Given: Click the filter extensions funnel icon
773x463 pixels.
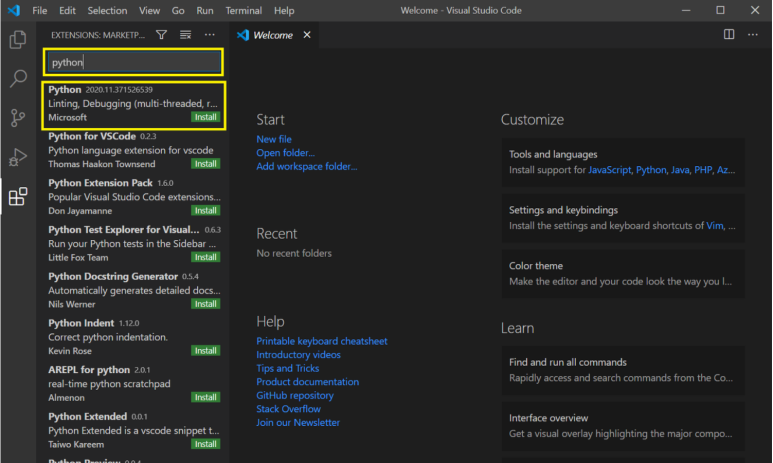Looking at the screenshot, I should [x=161, y=35].
